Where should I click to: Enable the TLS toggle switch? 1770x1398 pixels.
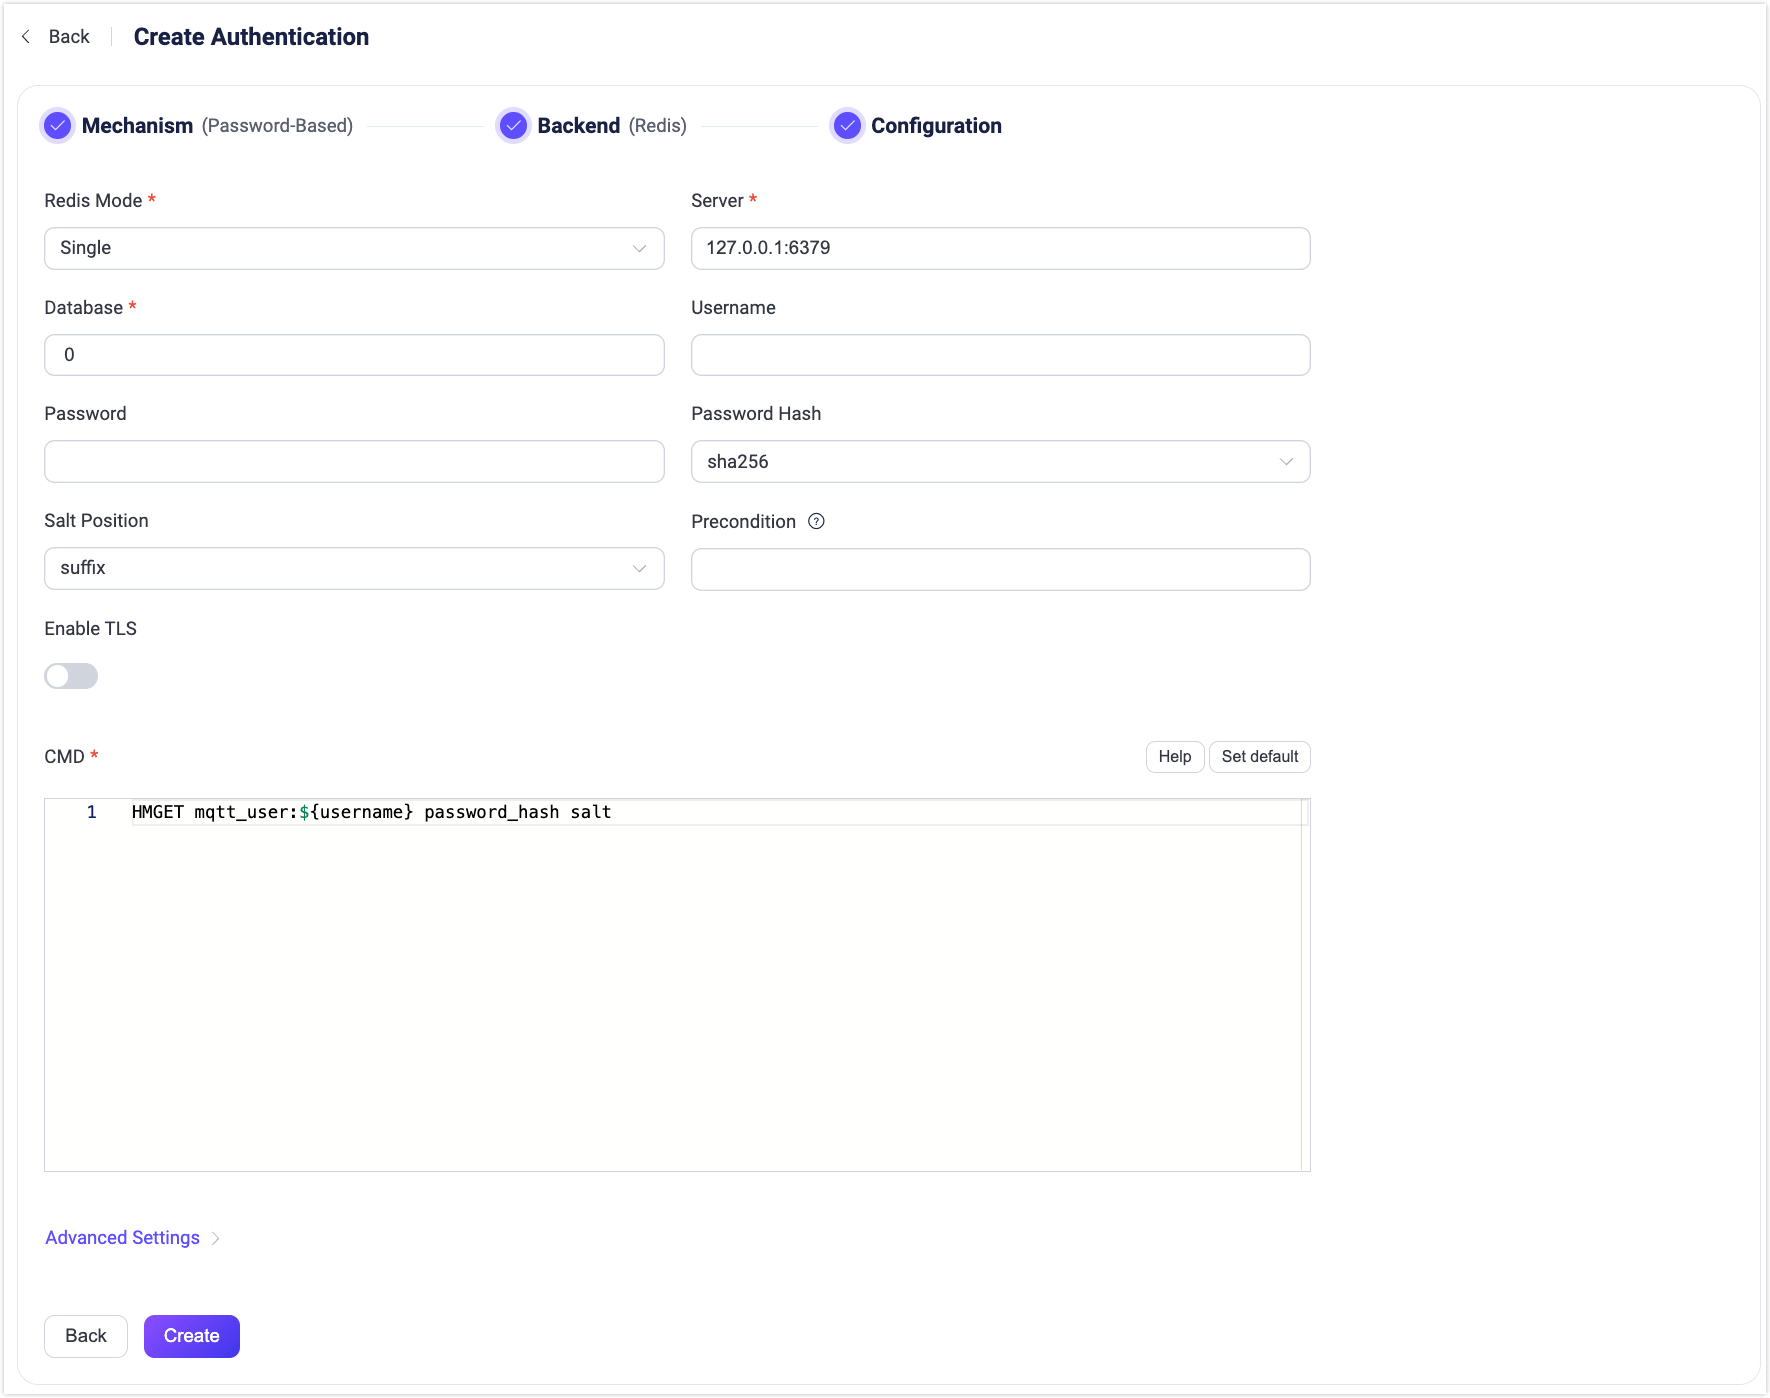tap(70, 676)
